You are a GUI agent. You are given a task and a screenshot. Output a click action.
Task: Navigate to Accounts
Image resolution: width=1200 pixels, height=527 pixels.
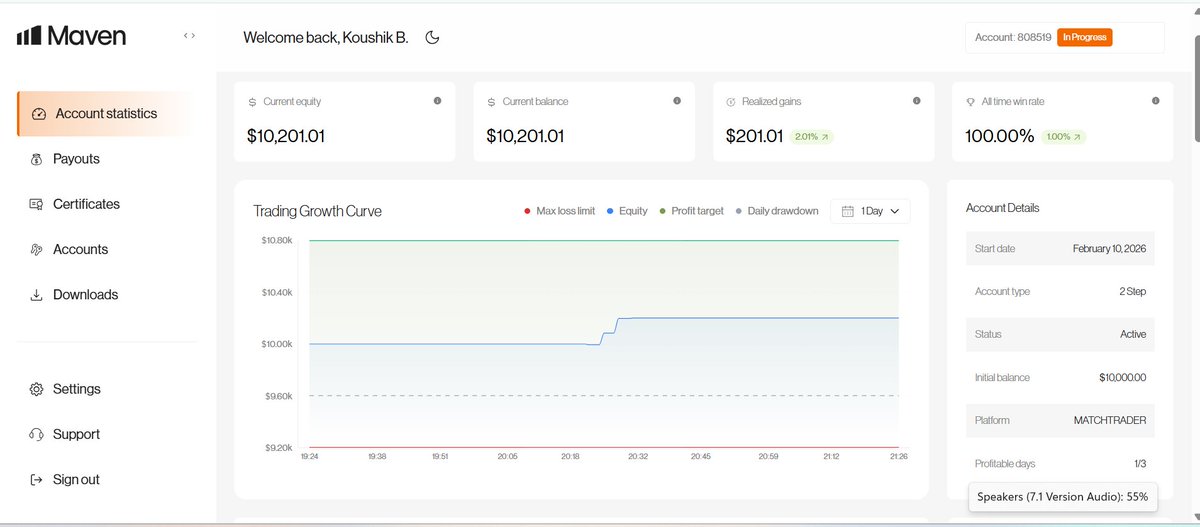pos(80,249)
